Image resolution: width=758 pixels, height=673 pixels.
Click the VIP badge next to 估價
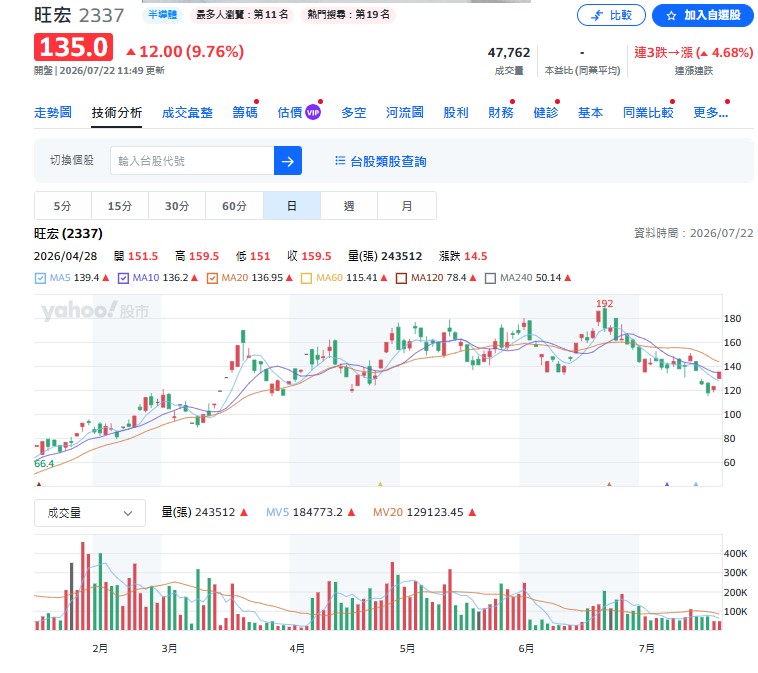click(313, 112)
